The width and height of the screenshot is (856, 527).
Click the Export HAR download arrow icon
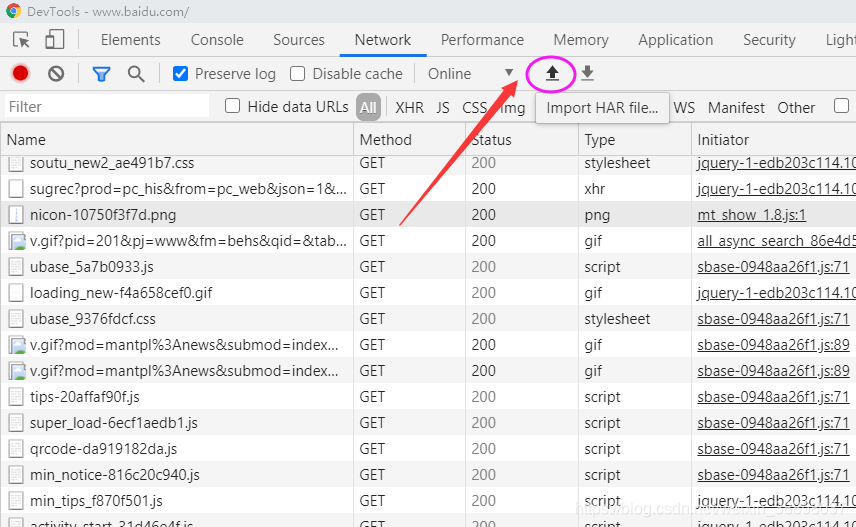[x=587, y=73]
